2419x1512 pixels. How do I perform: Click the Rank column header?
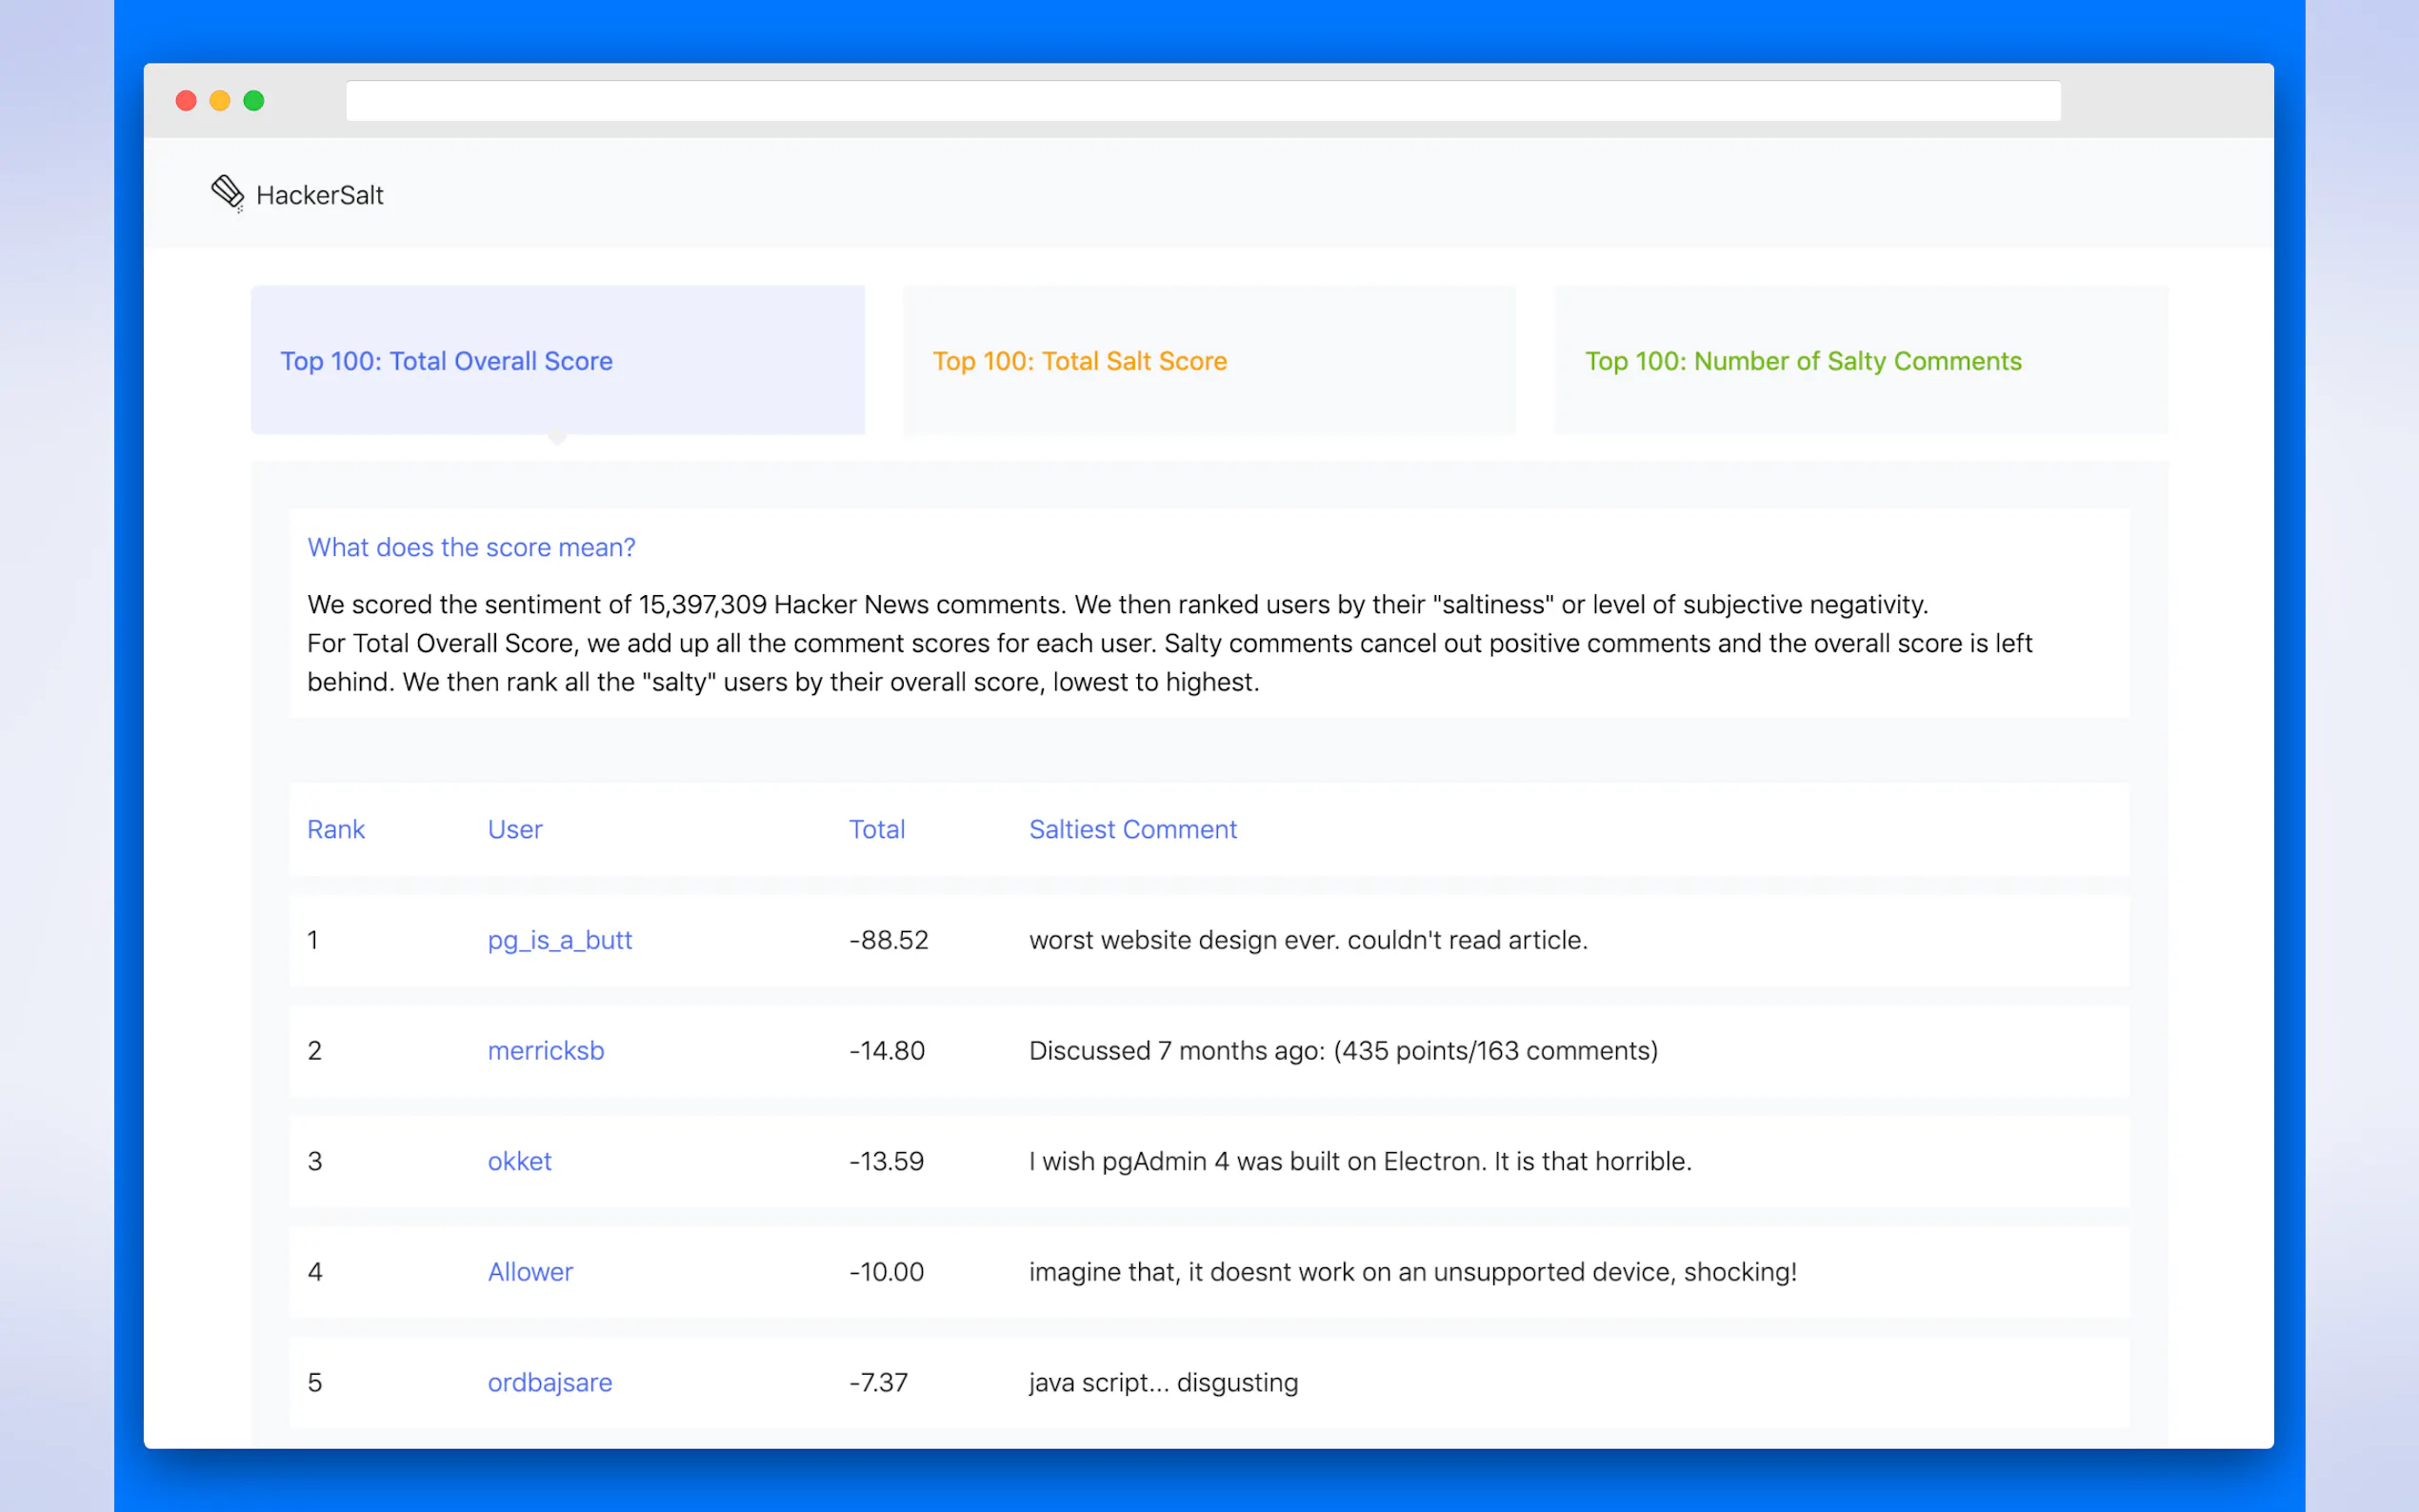(x=335, y=829)
